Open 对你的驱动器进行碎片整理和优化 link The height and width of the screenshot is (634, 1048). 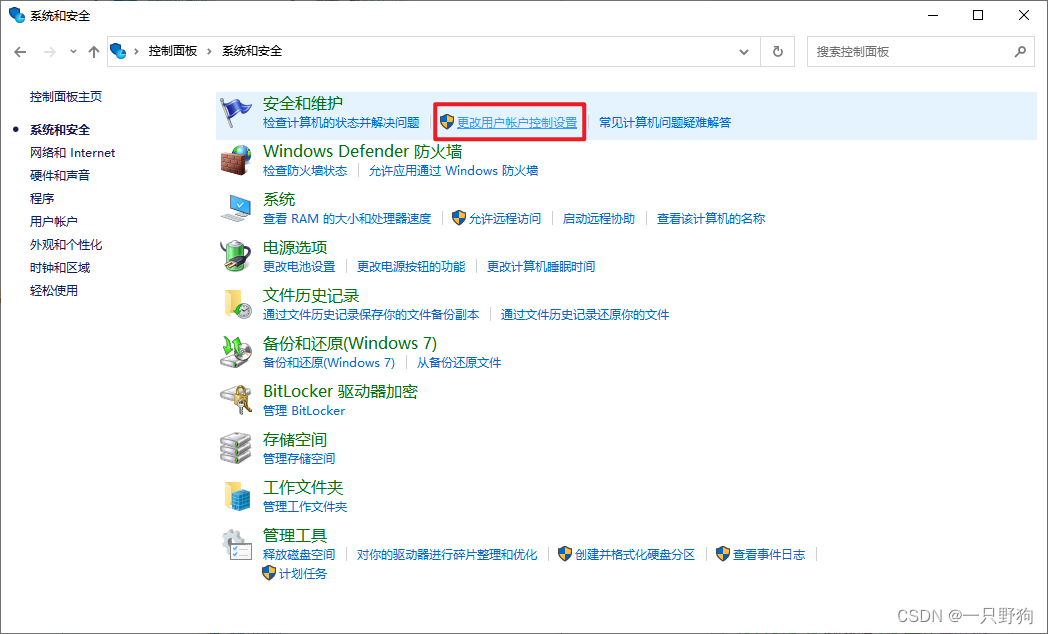click(446, 554)
